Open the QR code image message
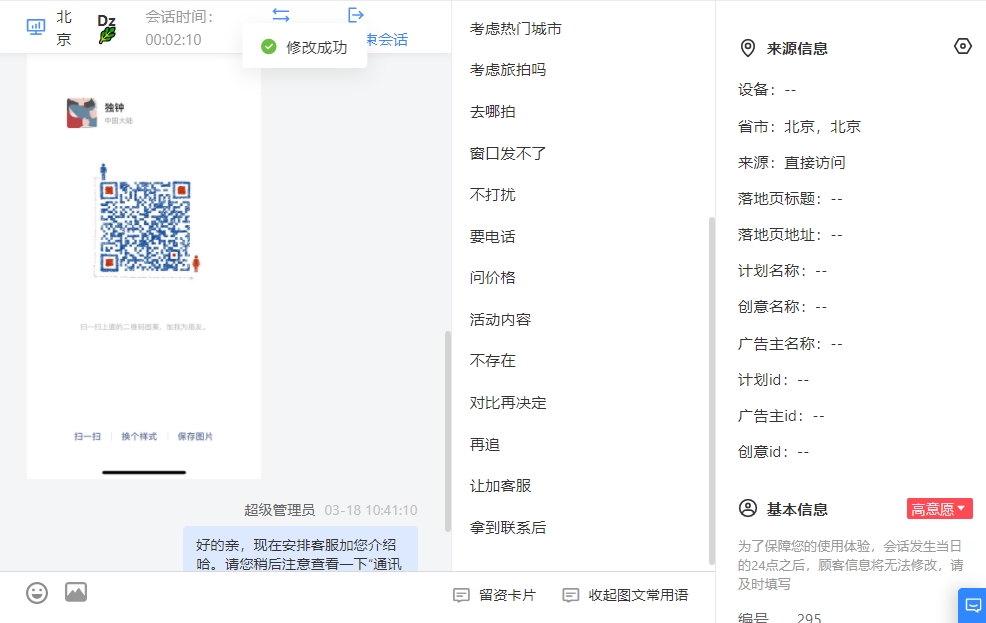The width and height of the screenshot is (986, 623). point(144,267)
